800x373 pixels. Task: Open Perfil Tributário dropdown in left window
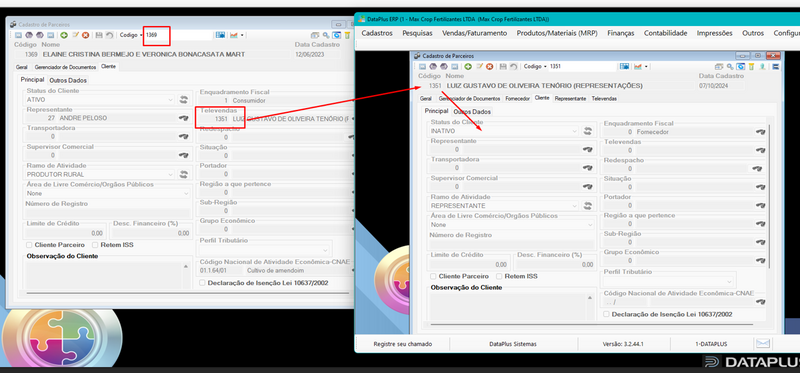coord(325,251)
